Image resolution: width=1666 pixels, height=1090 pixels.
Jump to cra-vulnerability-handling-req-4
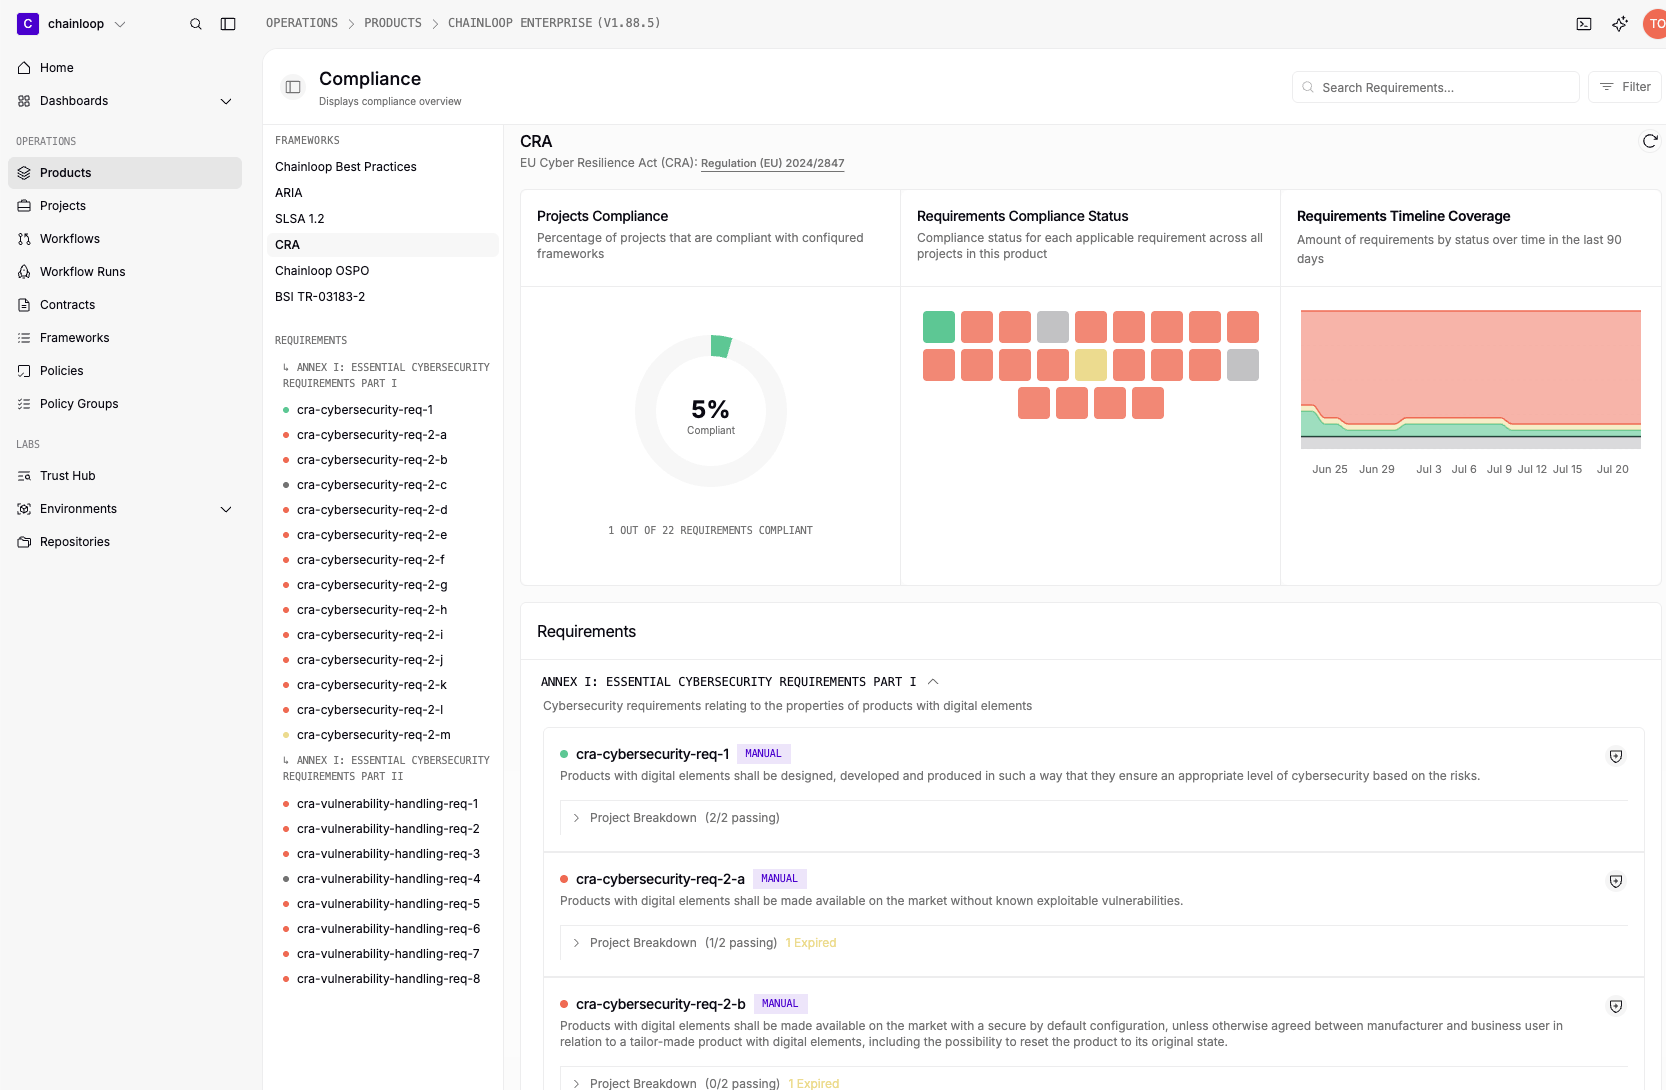pyautogui.click(x=388, y=879)
